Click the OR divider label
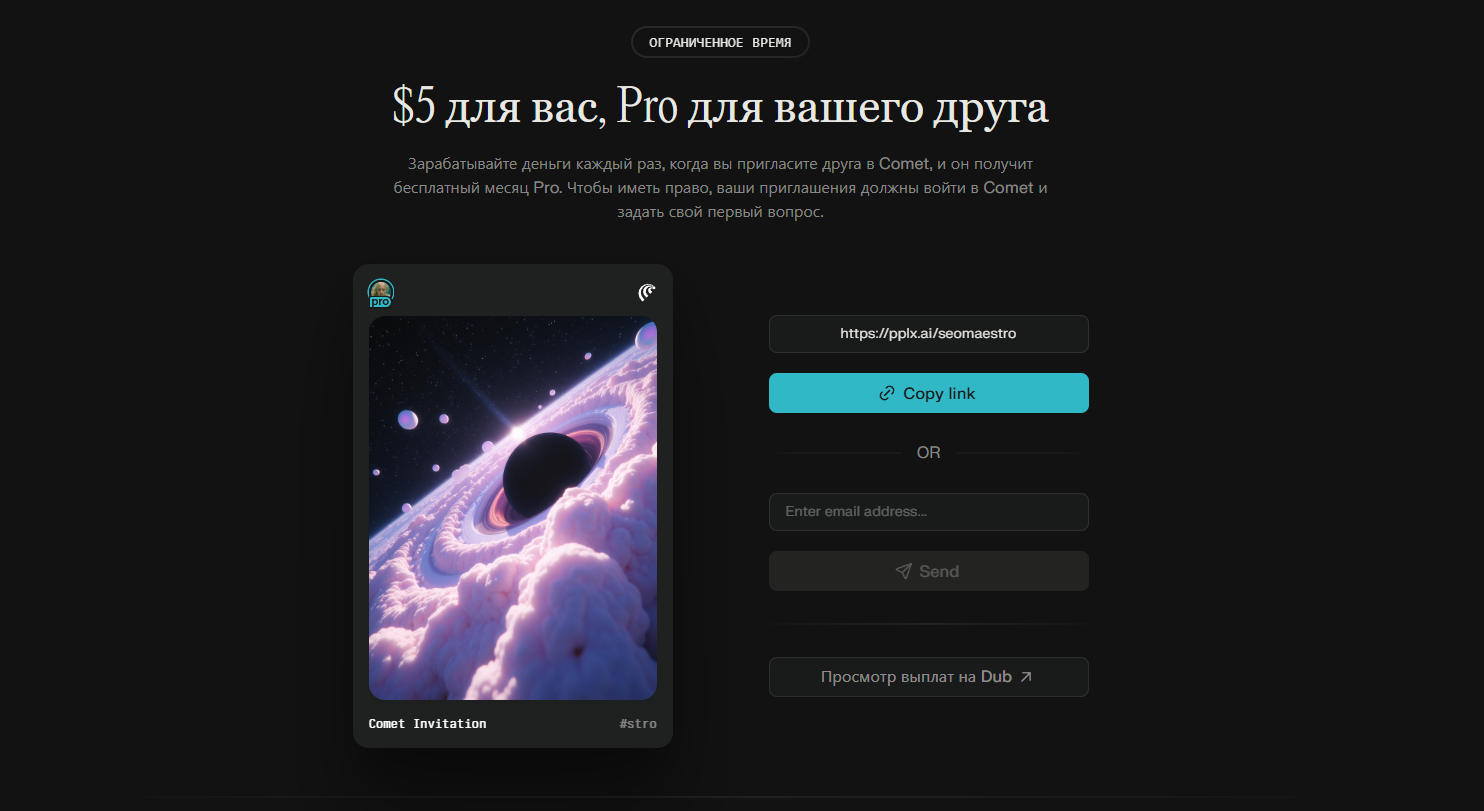1484x811 pixels. [x=928, y=453]
